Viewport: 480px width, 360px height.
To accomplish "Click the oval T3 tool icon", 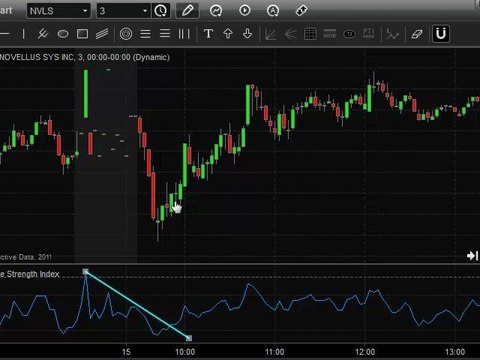I will click(349, 34).
